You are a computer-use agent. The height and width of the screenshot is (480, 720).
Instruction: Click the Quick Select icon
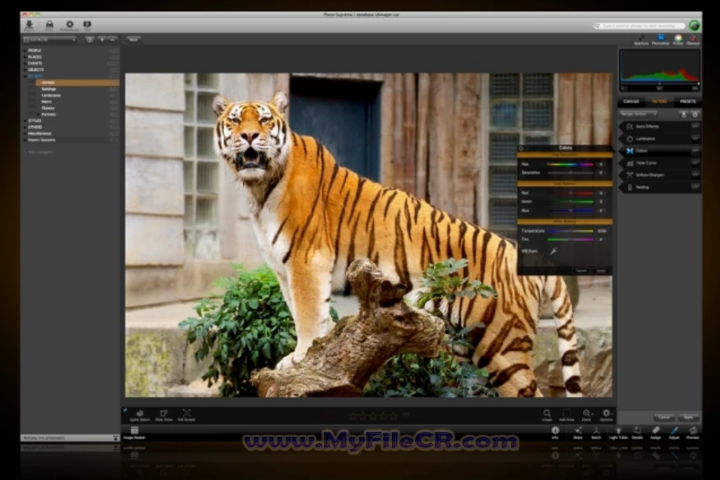coord(140,413)
